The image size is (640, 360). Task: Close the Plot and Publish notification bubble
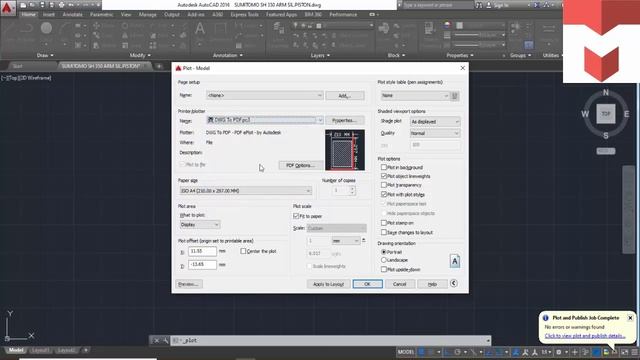pyautogui.click(x=630, y=318)
